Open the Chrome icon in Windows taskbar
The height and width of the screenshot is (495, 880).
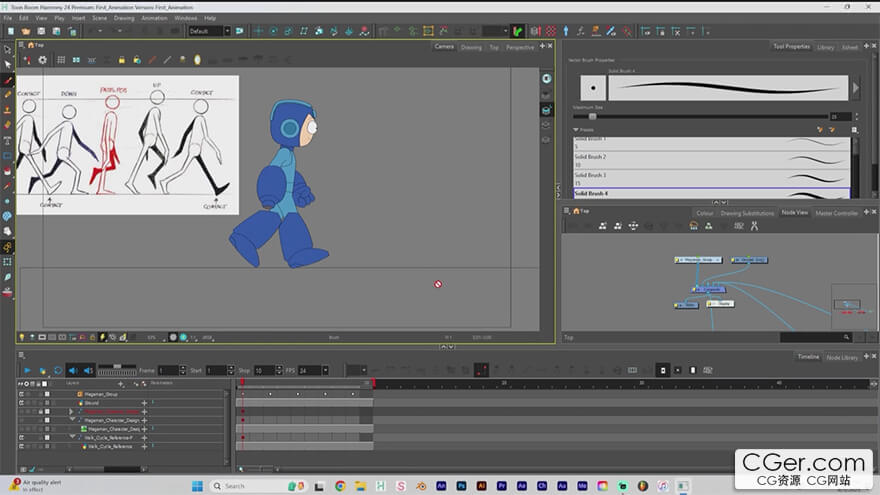pyautogui.click(x=340, y=486)
